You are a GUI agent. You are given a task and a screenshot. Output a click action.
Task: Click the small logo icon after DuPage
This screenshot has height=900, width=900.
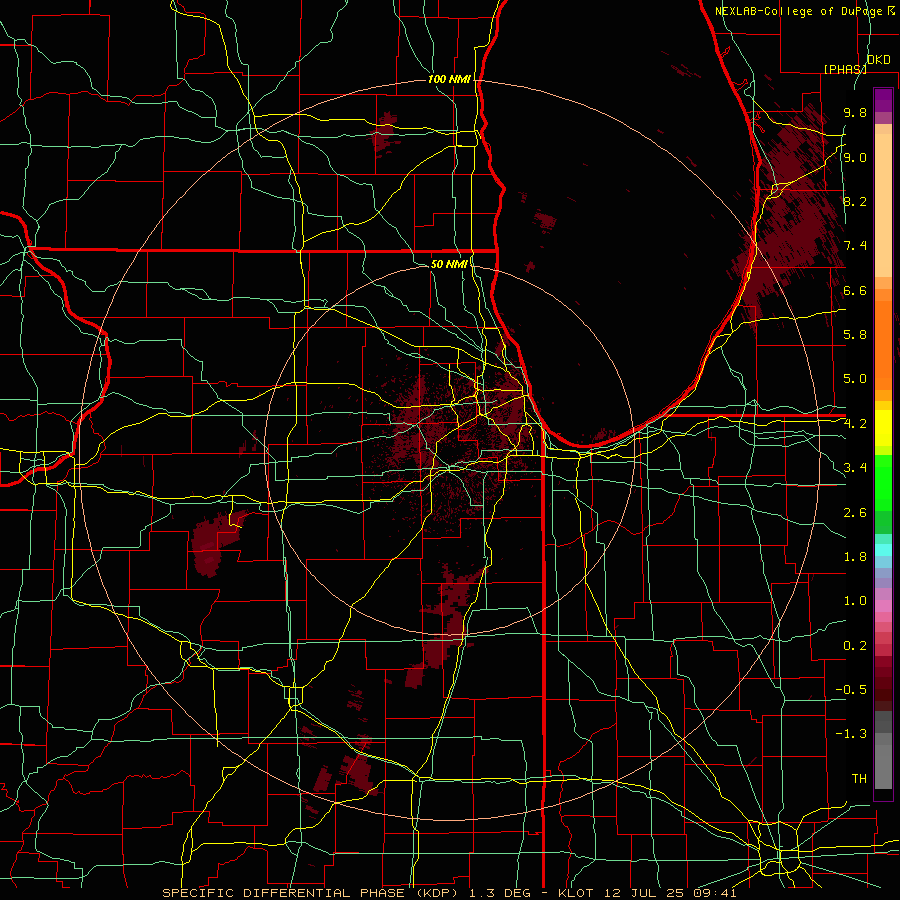[x=891, y=10]
